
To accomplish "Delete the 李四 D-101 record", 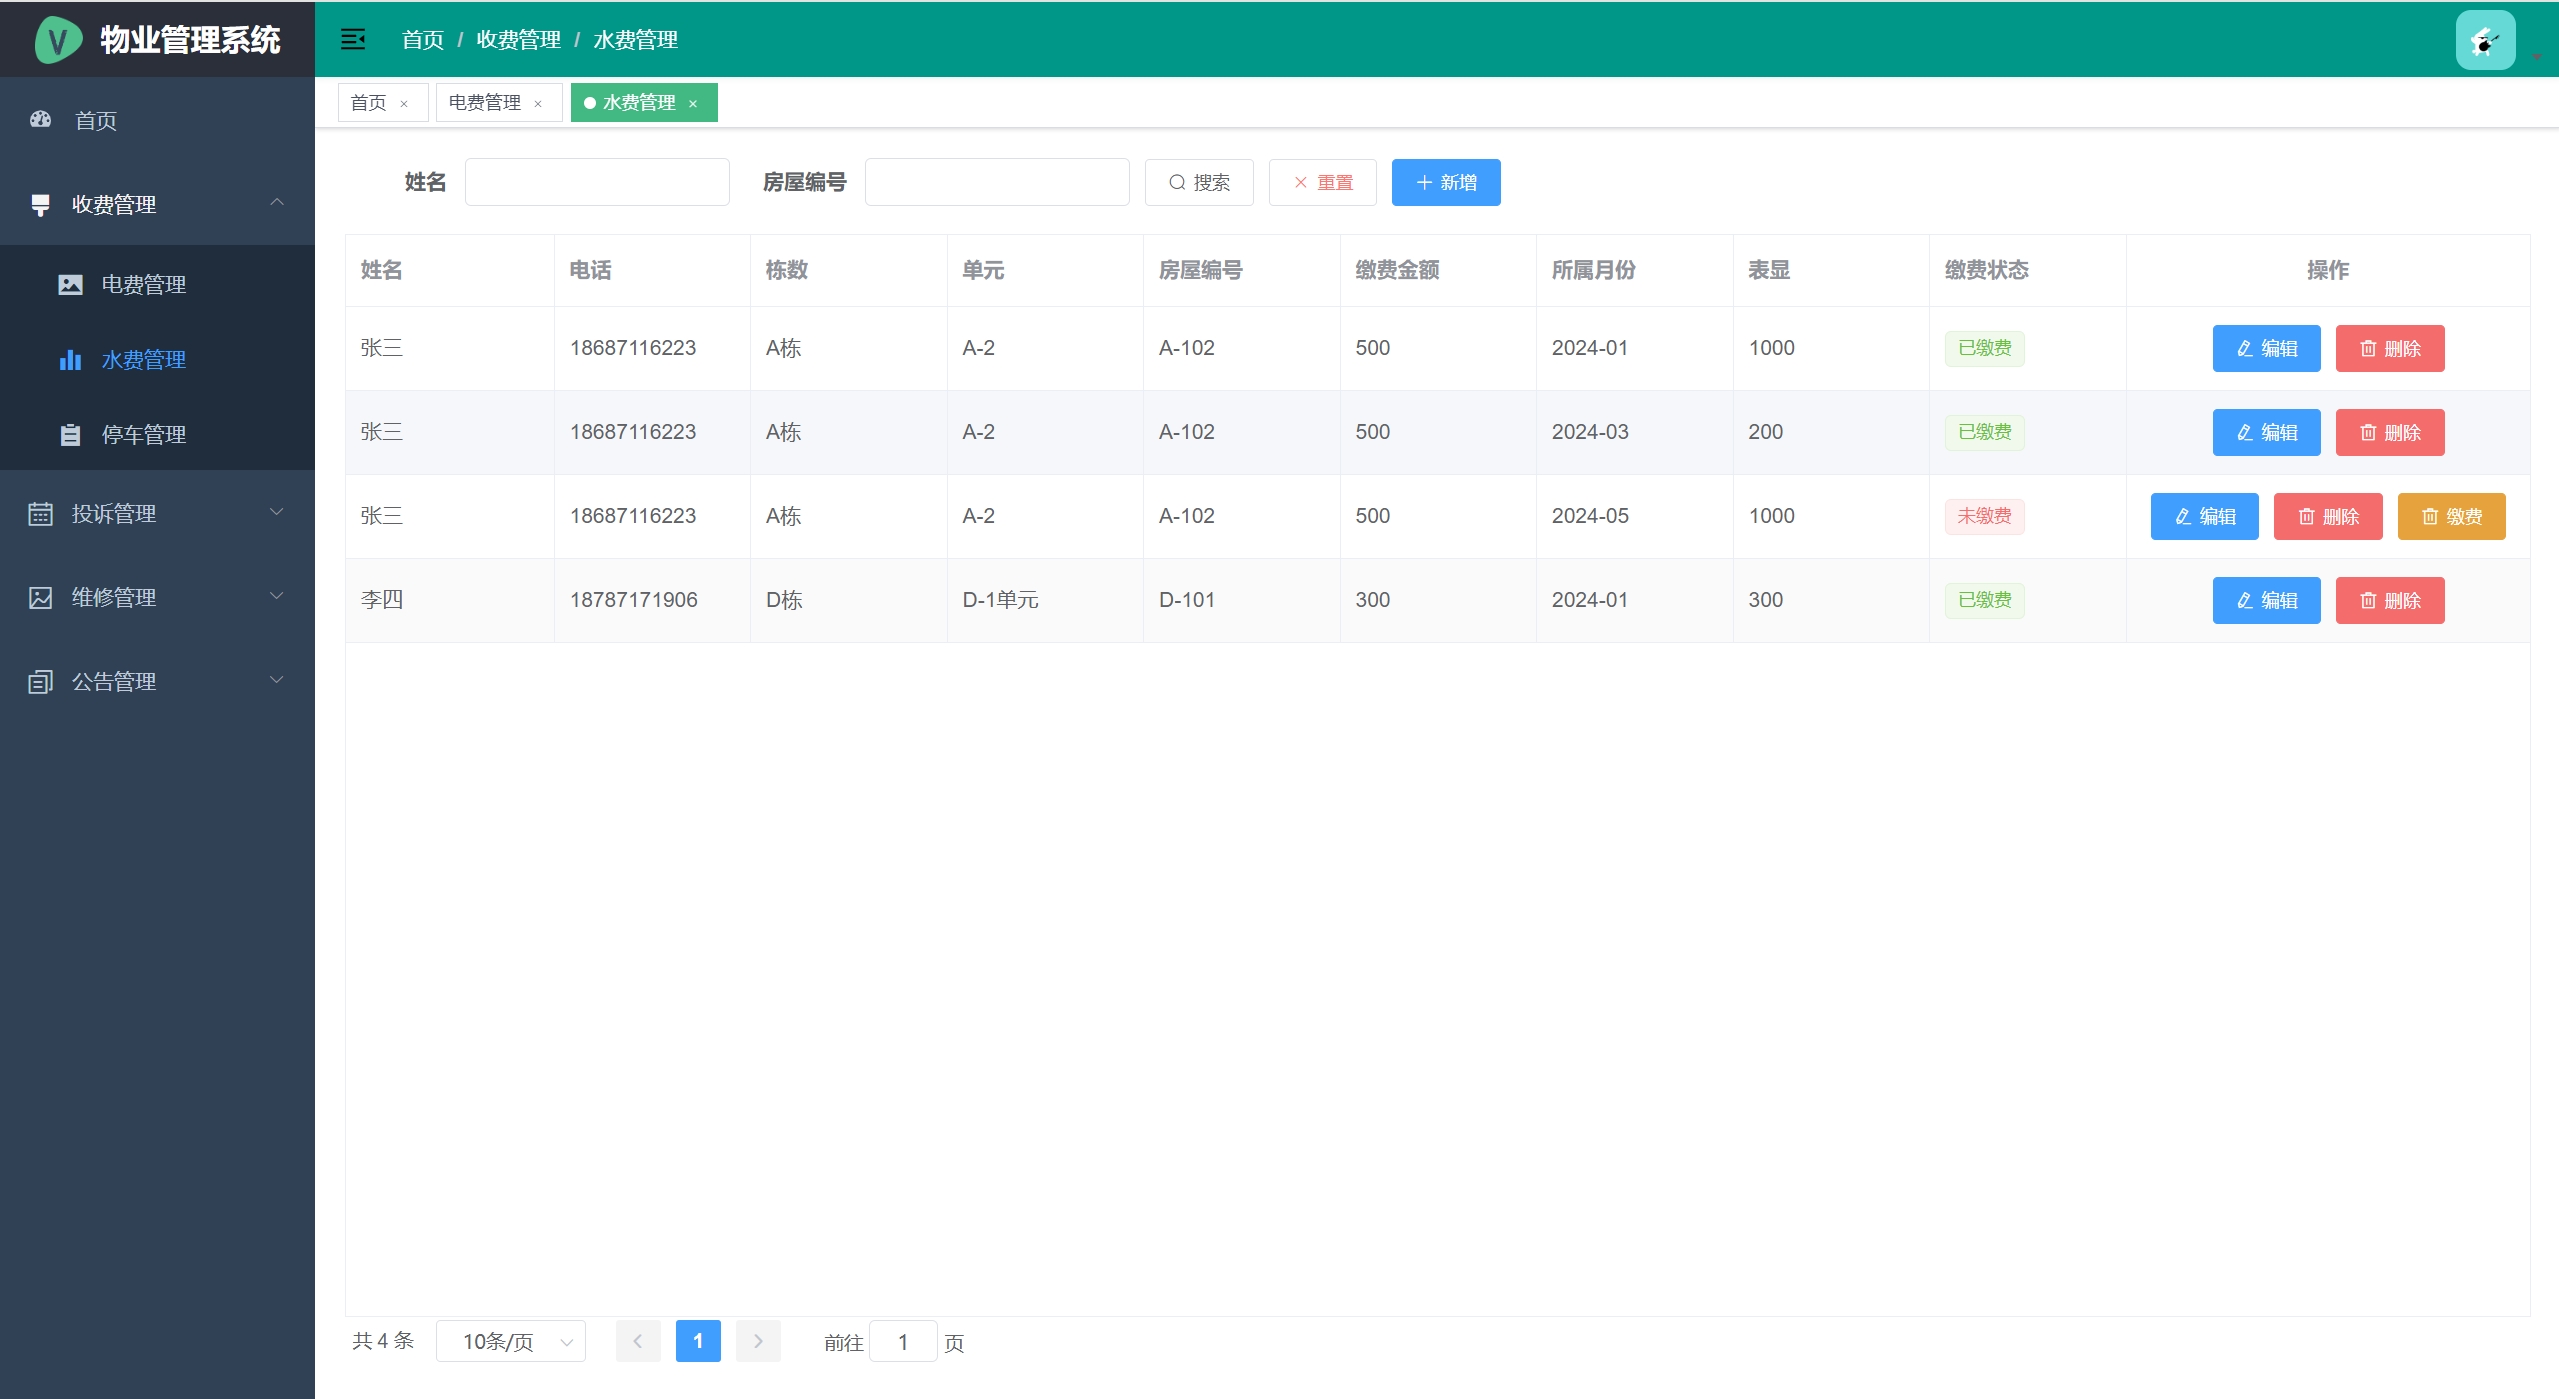I will 2389,600.
